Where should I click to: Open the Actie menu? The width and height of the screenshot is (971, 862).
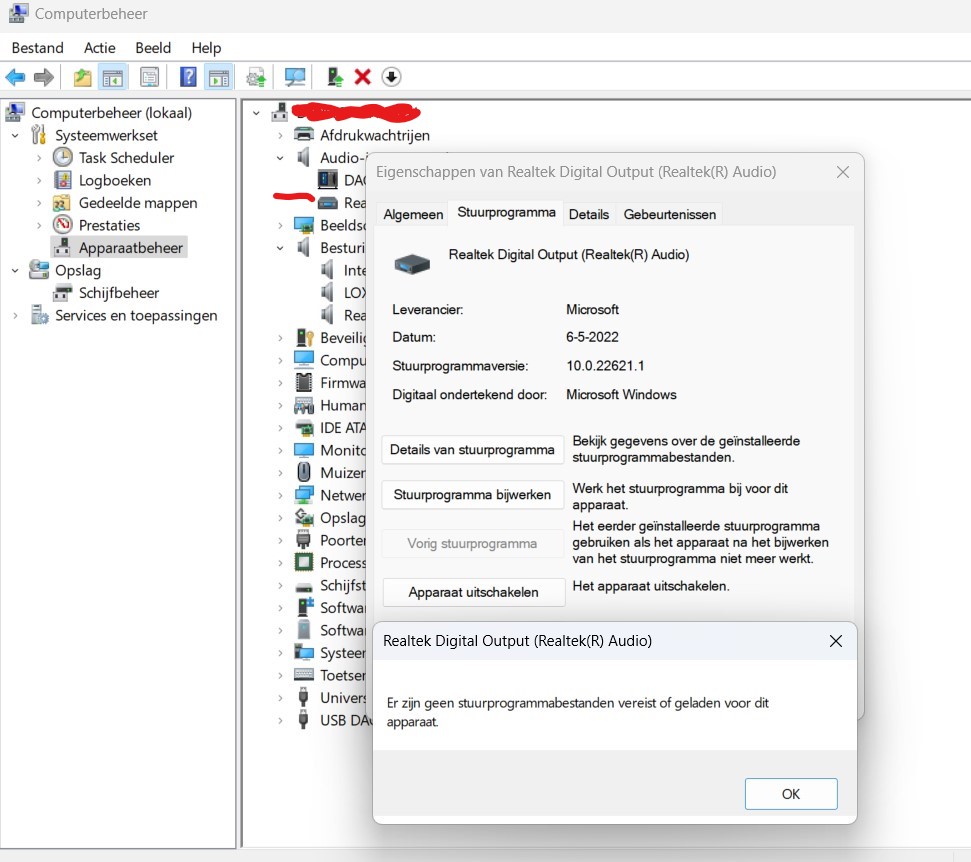click(x=99, y=48)
